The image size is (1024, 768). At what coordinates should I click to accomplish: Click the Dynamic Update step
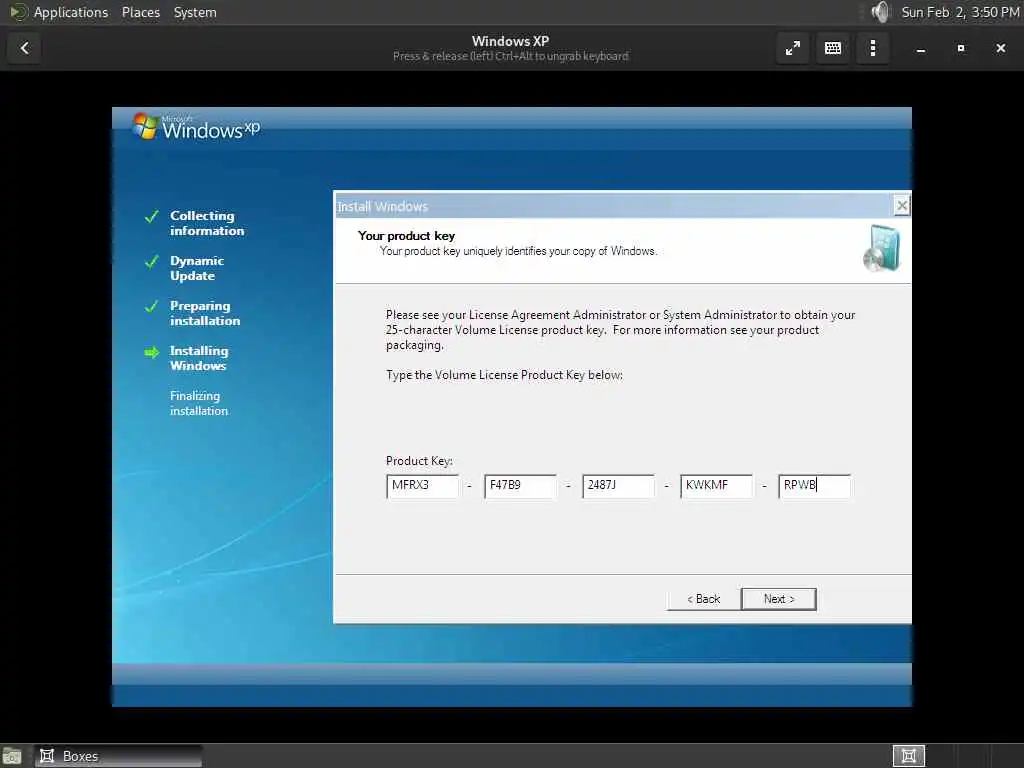(x=197, y=268)
